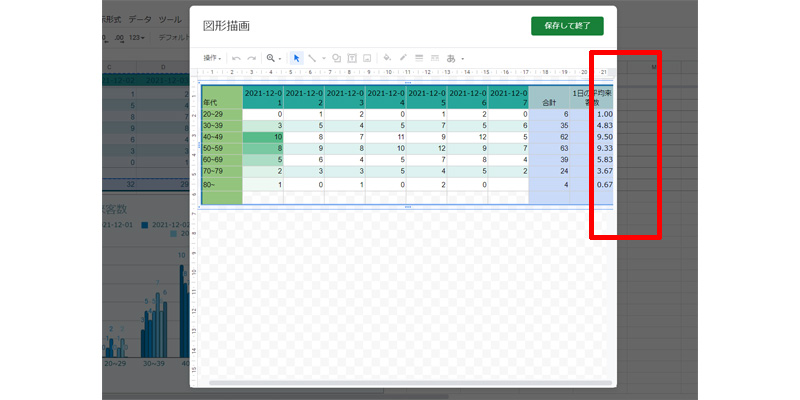The image size is (800, 400).
Task: Open the データ menu in the background spreadsheet
Action: click(x=140, y=19)
